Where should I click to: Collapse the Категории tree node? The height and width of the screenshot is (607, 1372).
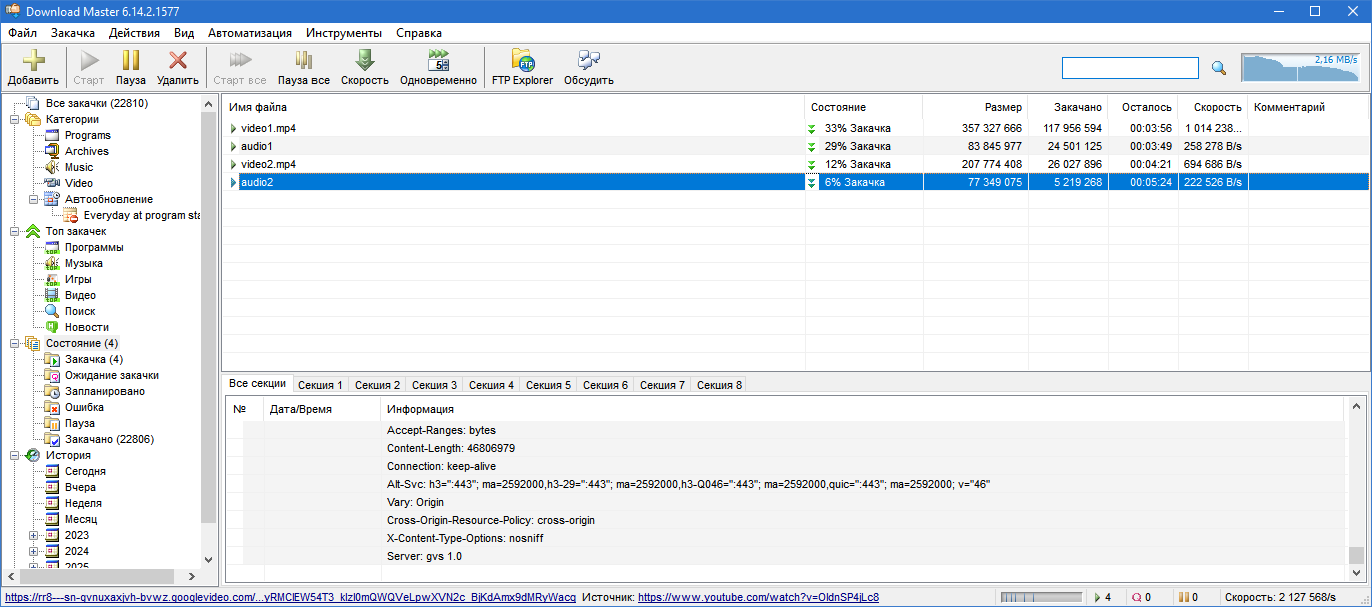click(x=15, y=120)
